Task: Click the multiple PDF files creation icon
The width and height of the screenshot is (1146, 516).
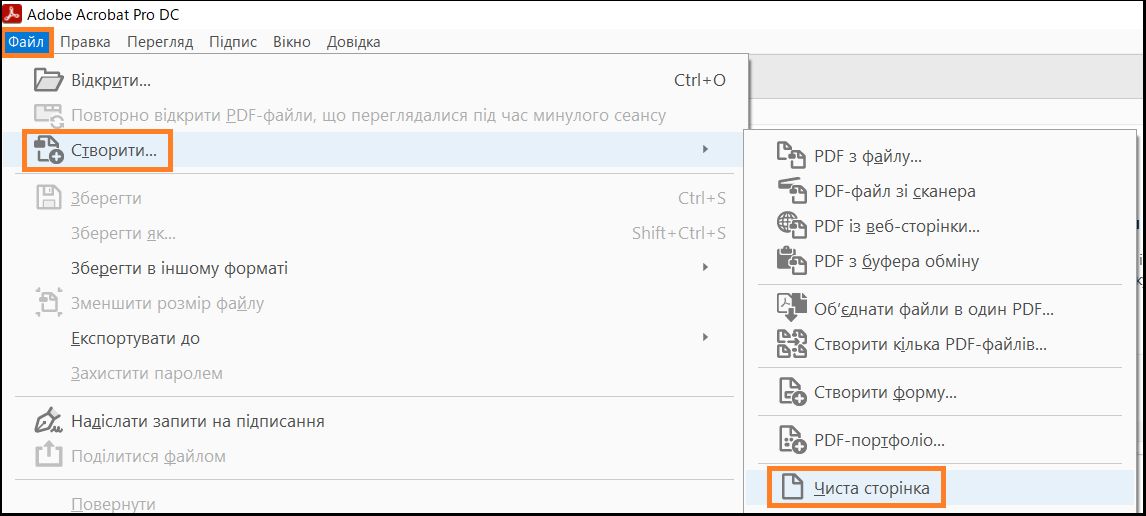Action: [x=791, y=344]
